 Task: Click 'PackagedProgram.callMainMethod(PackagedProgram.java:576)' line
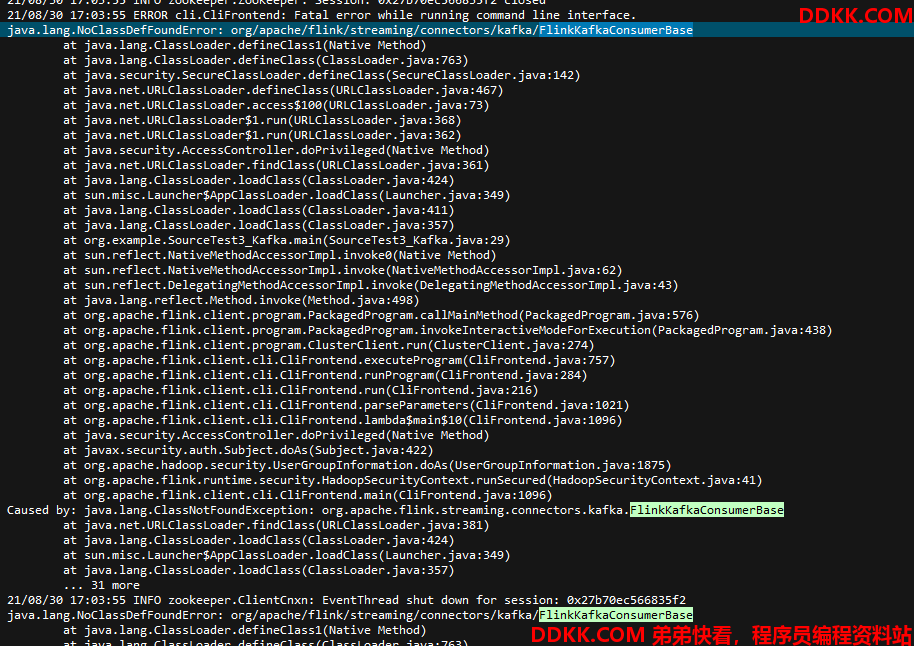tap(381, 315)
